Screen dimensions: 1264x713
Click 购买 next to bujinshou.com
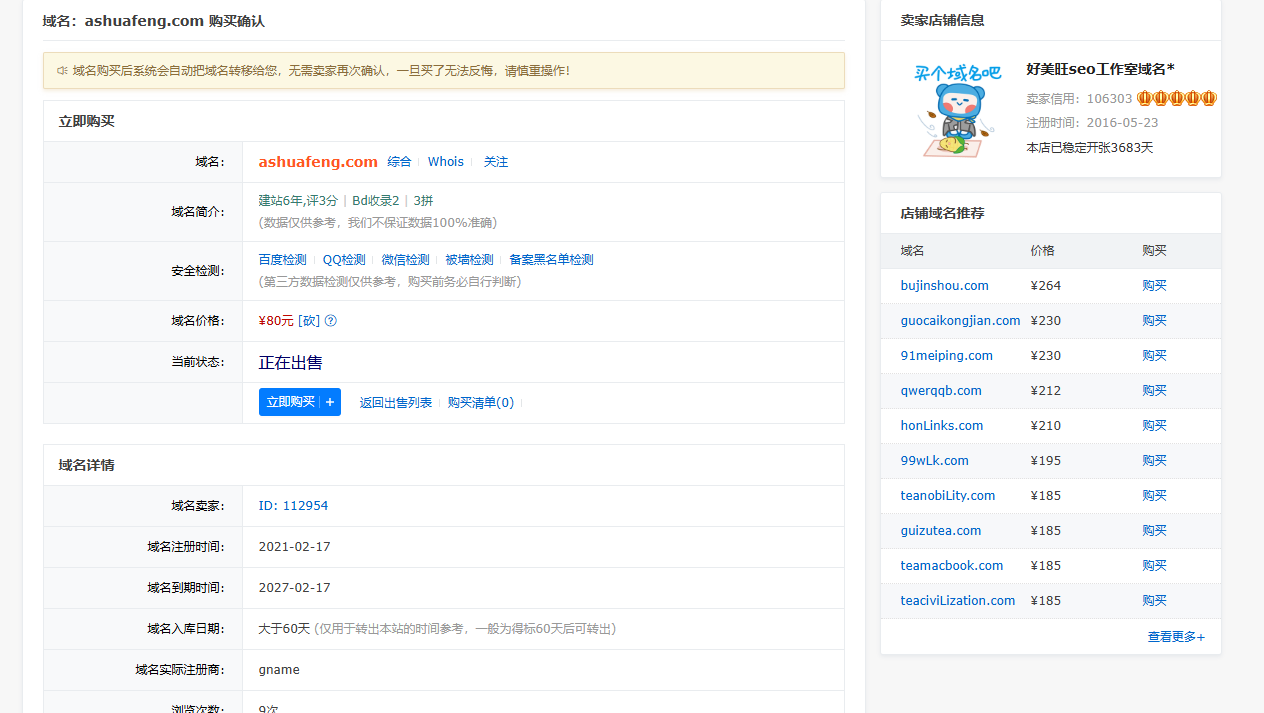(1154, 286)
